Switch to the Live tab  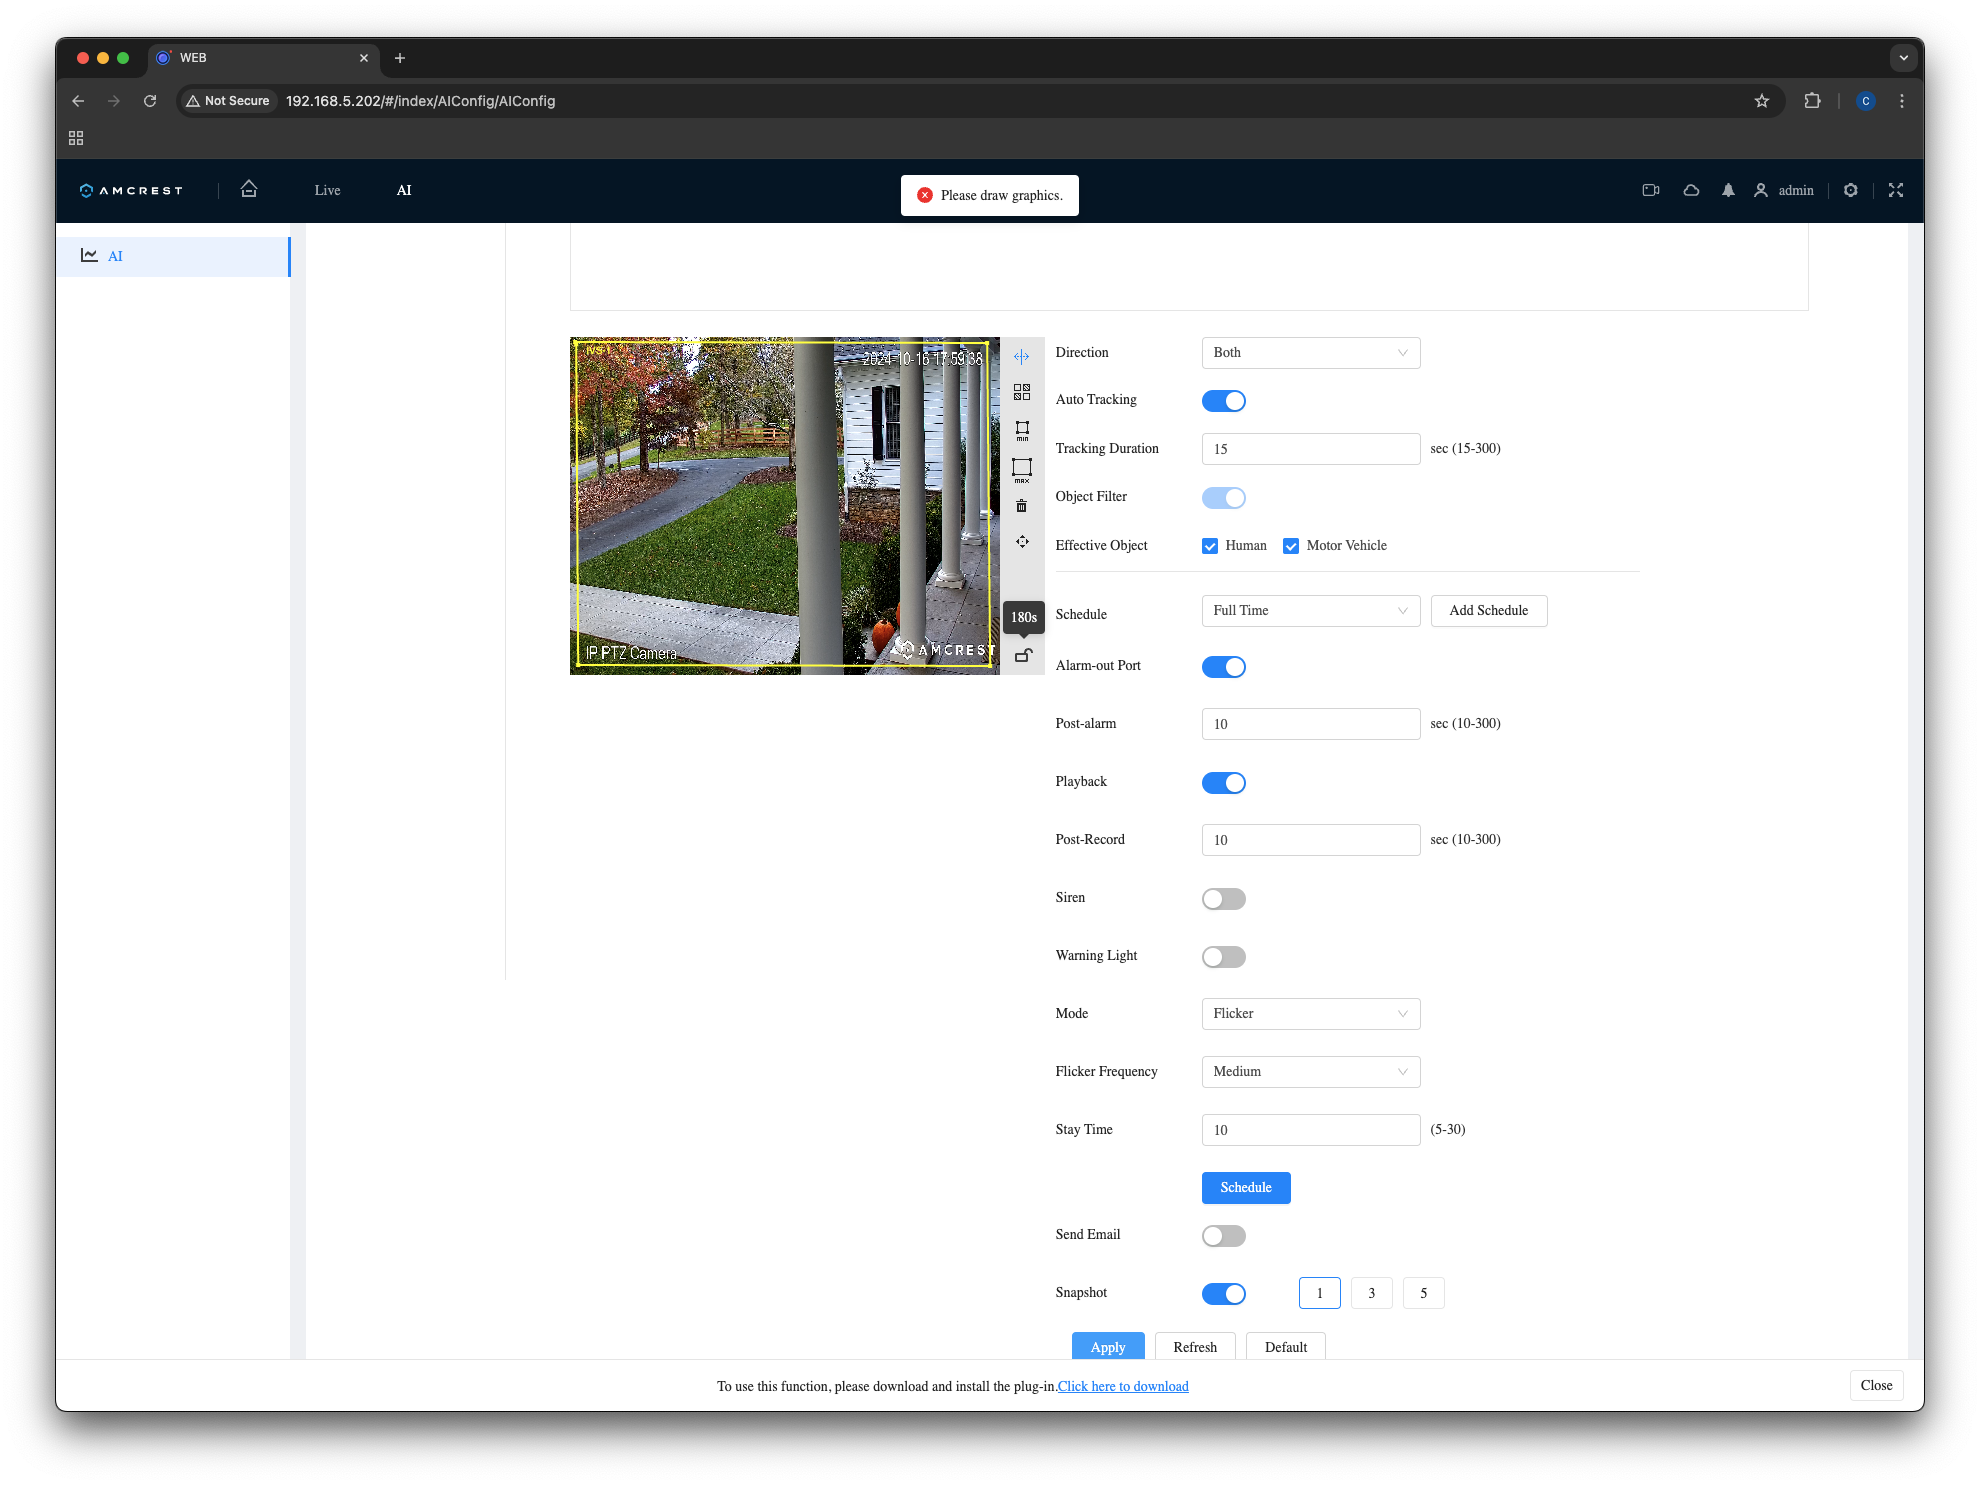point(327,190)
